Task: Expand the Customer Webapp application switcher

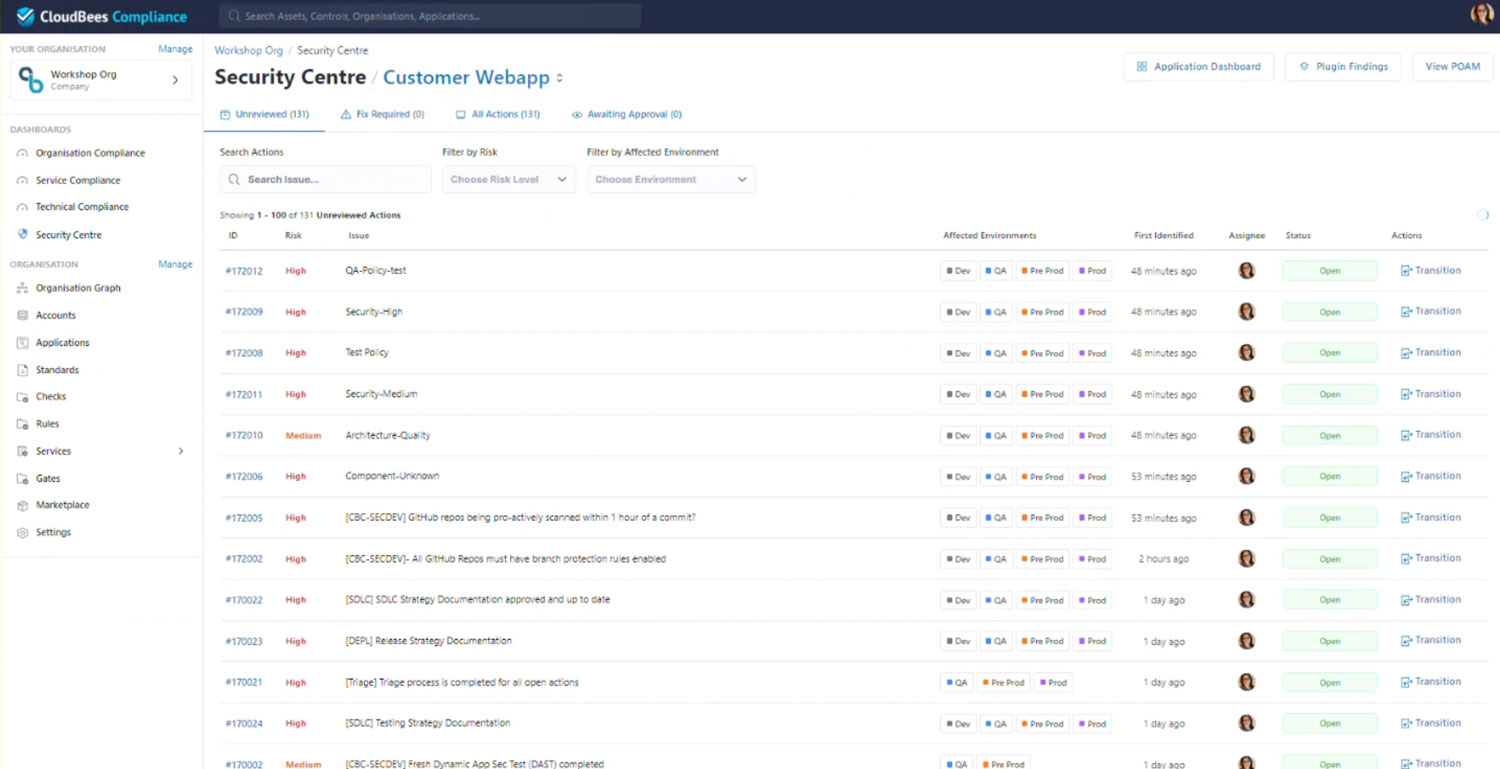Action: [x=560, y=78]
